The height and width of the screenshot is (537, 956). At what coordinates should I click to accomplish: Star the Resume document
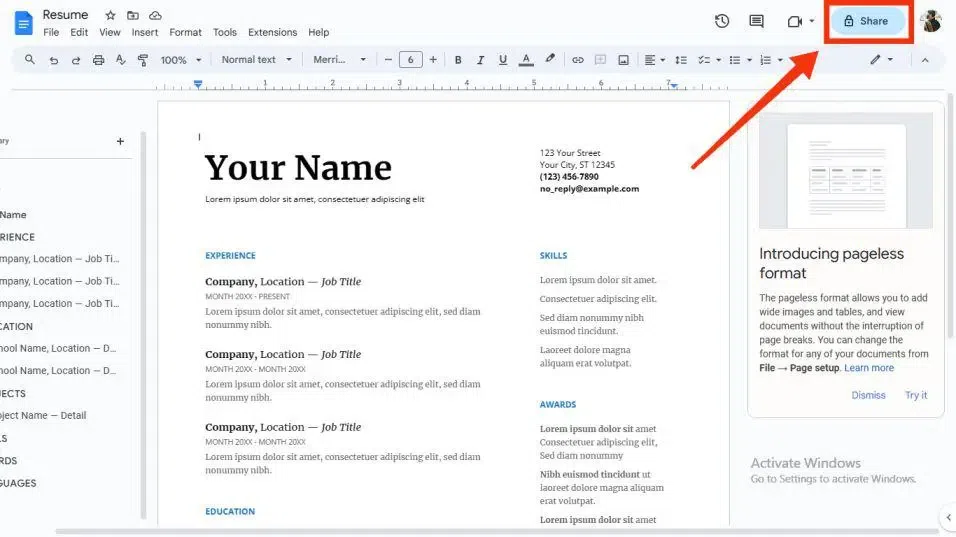[x=110, y=15]
